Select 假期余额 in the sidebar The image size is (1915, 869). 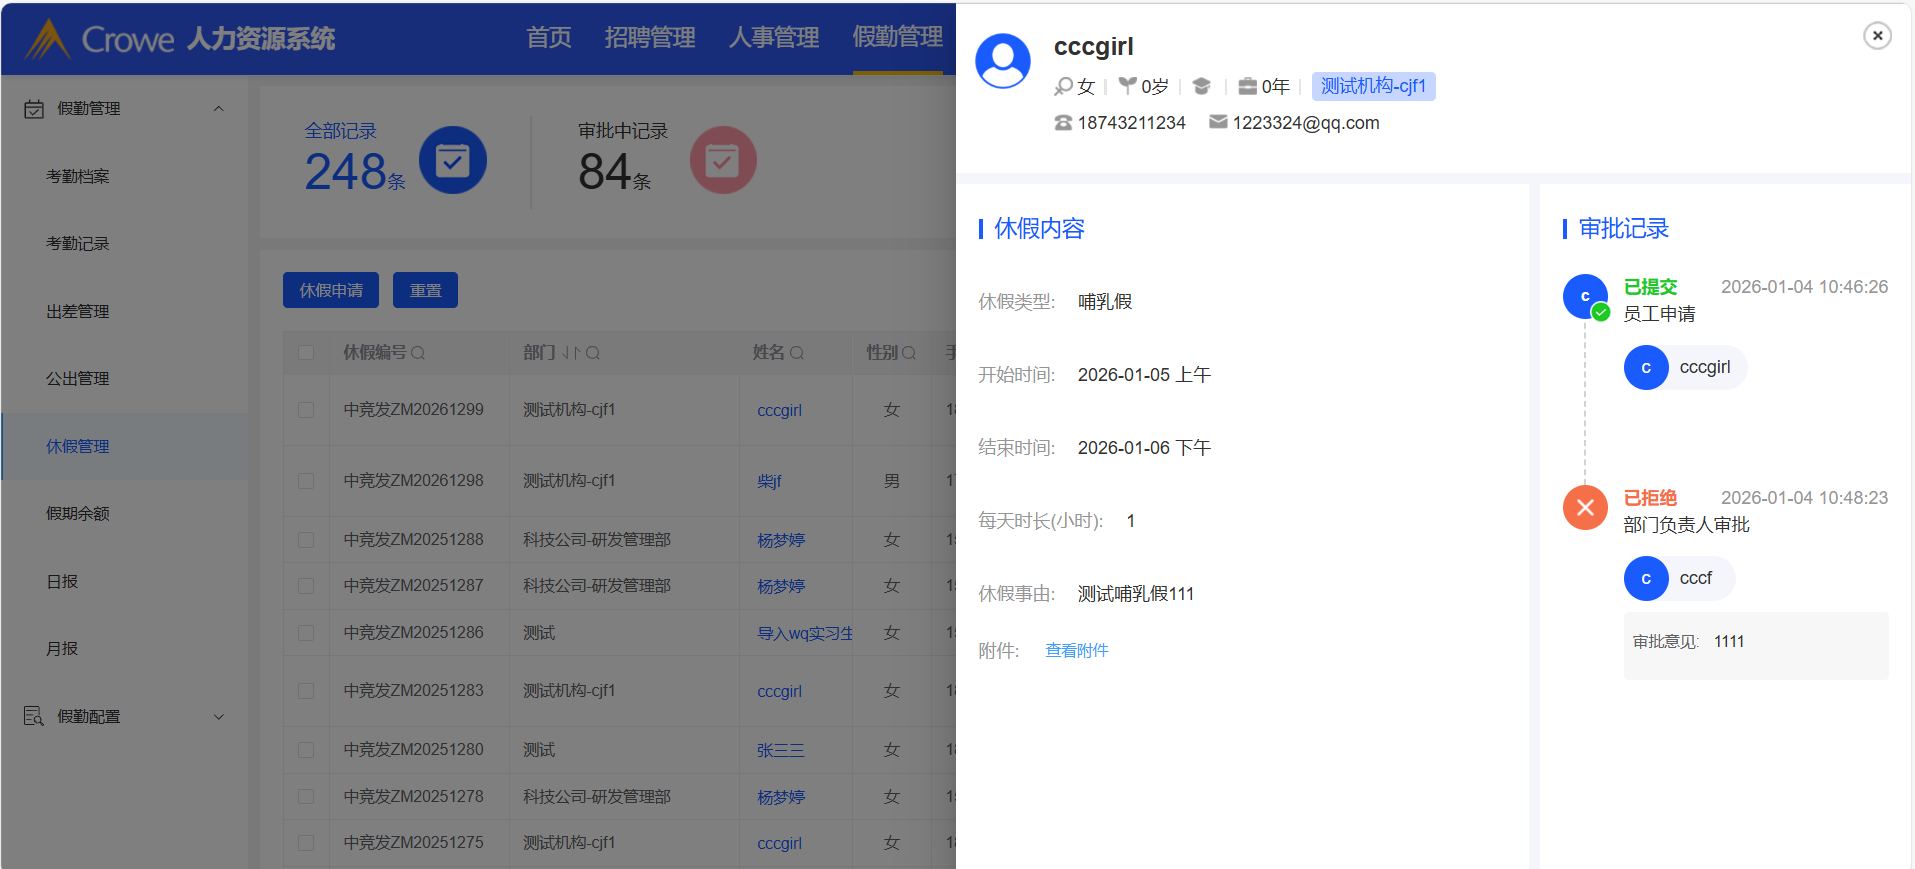(x=78, y=514)
